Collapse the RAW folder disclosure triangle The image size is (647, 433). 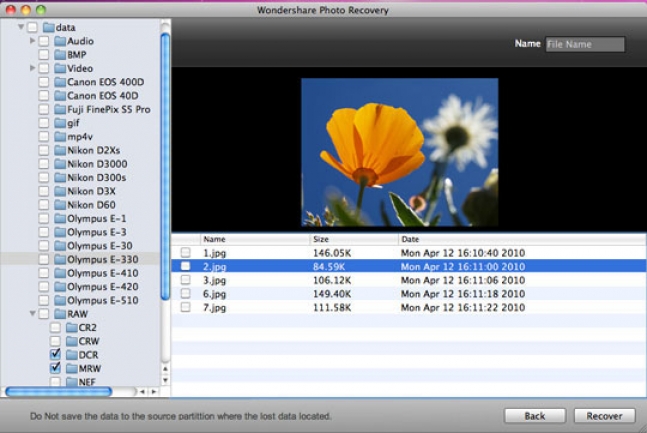(x=32, y=314)
